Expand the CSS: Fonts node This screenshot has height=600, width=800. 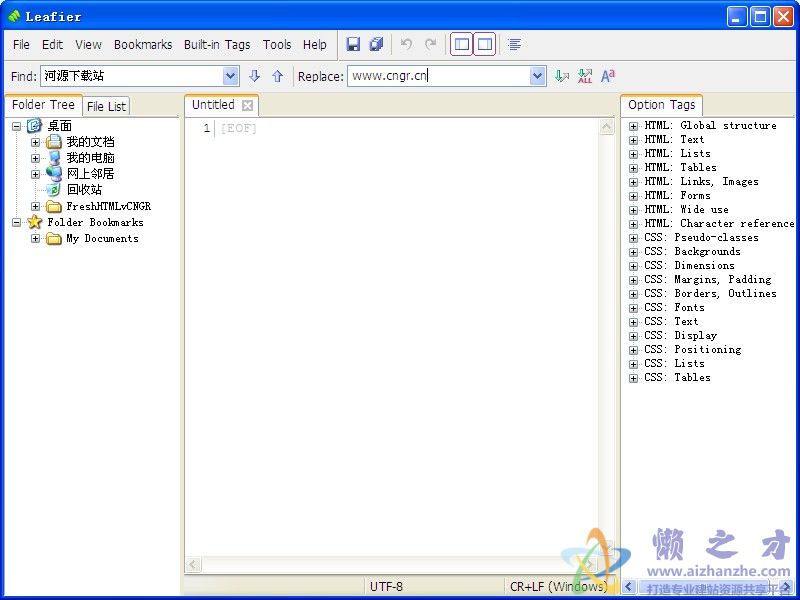[x=634, y=307]
